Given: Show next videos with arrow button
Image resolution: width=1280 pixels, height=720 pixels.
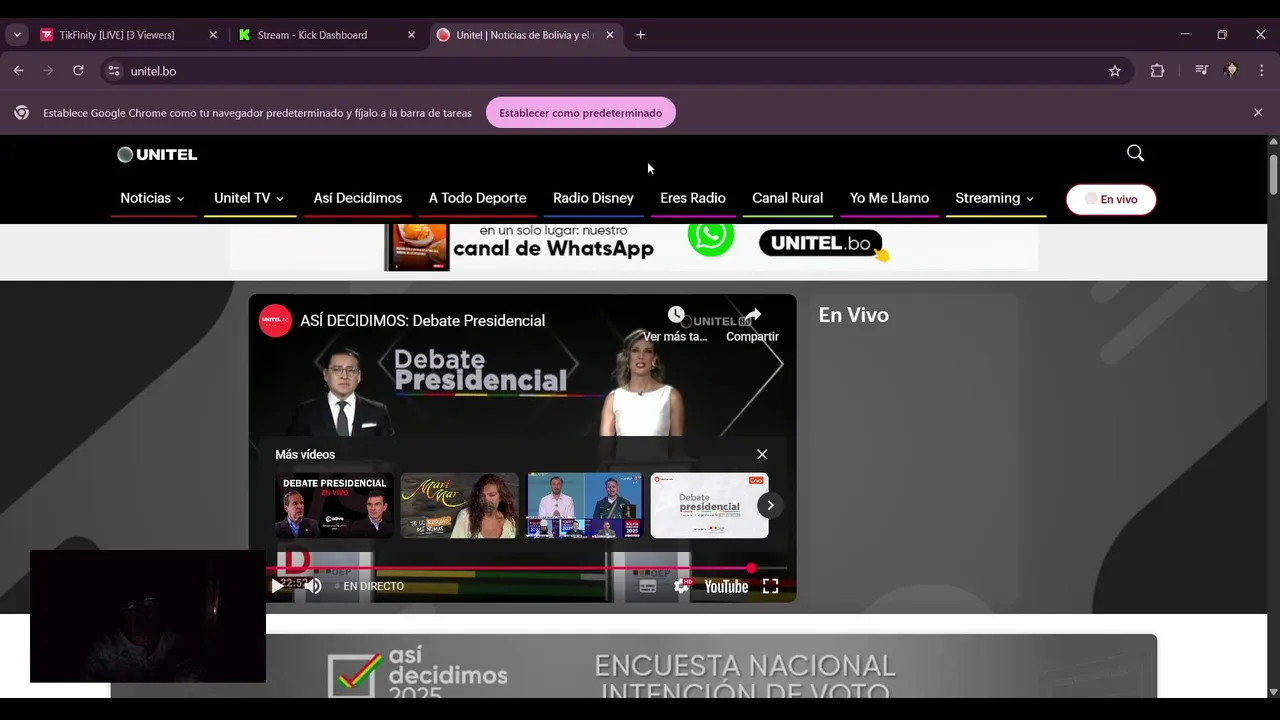Looking at the screenshot, I should coord(770,506).
